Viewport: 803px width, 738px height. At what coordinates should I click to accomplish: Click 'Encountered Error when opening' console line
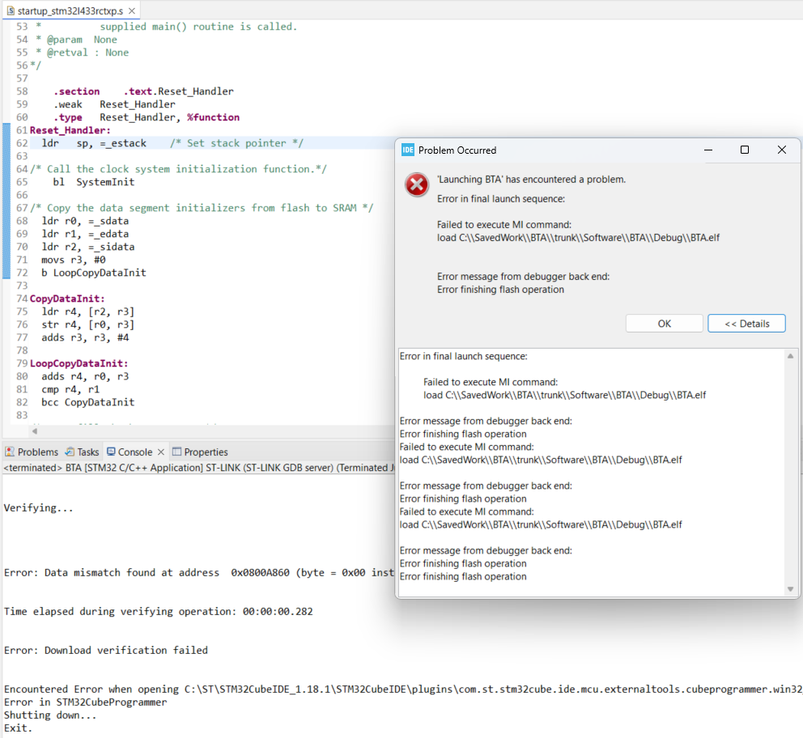403,689
